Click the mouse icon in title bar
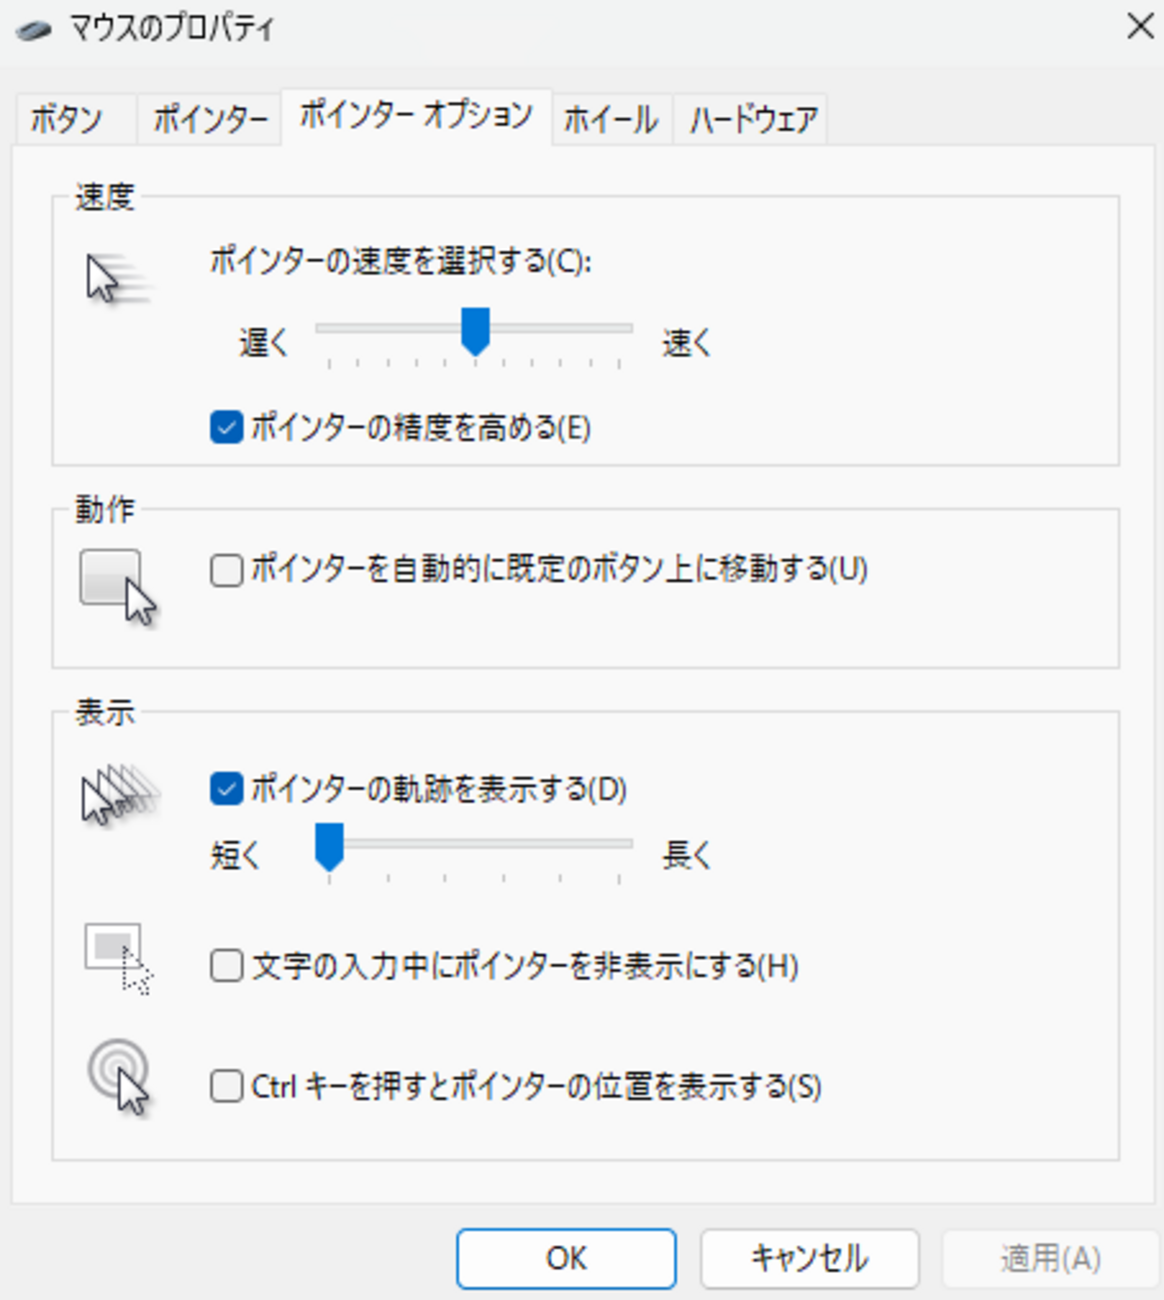 point(34,28)
